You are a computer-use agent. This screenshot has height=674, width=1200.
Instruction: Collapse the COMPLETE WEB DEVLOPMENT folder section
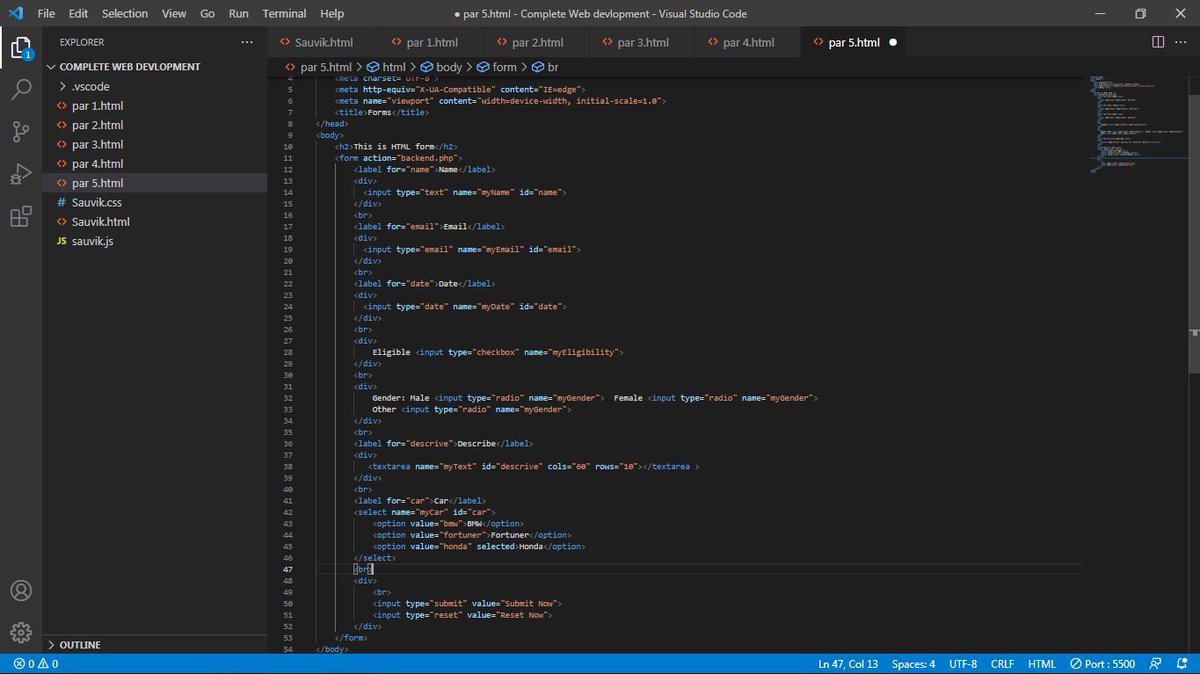tap(155, 67)
